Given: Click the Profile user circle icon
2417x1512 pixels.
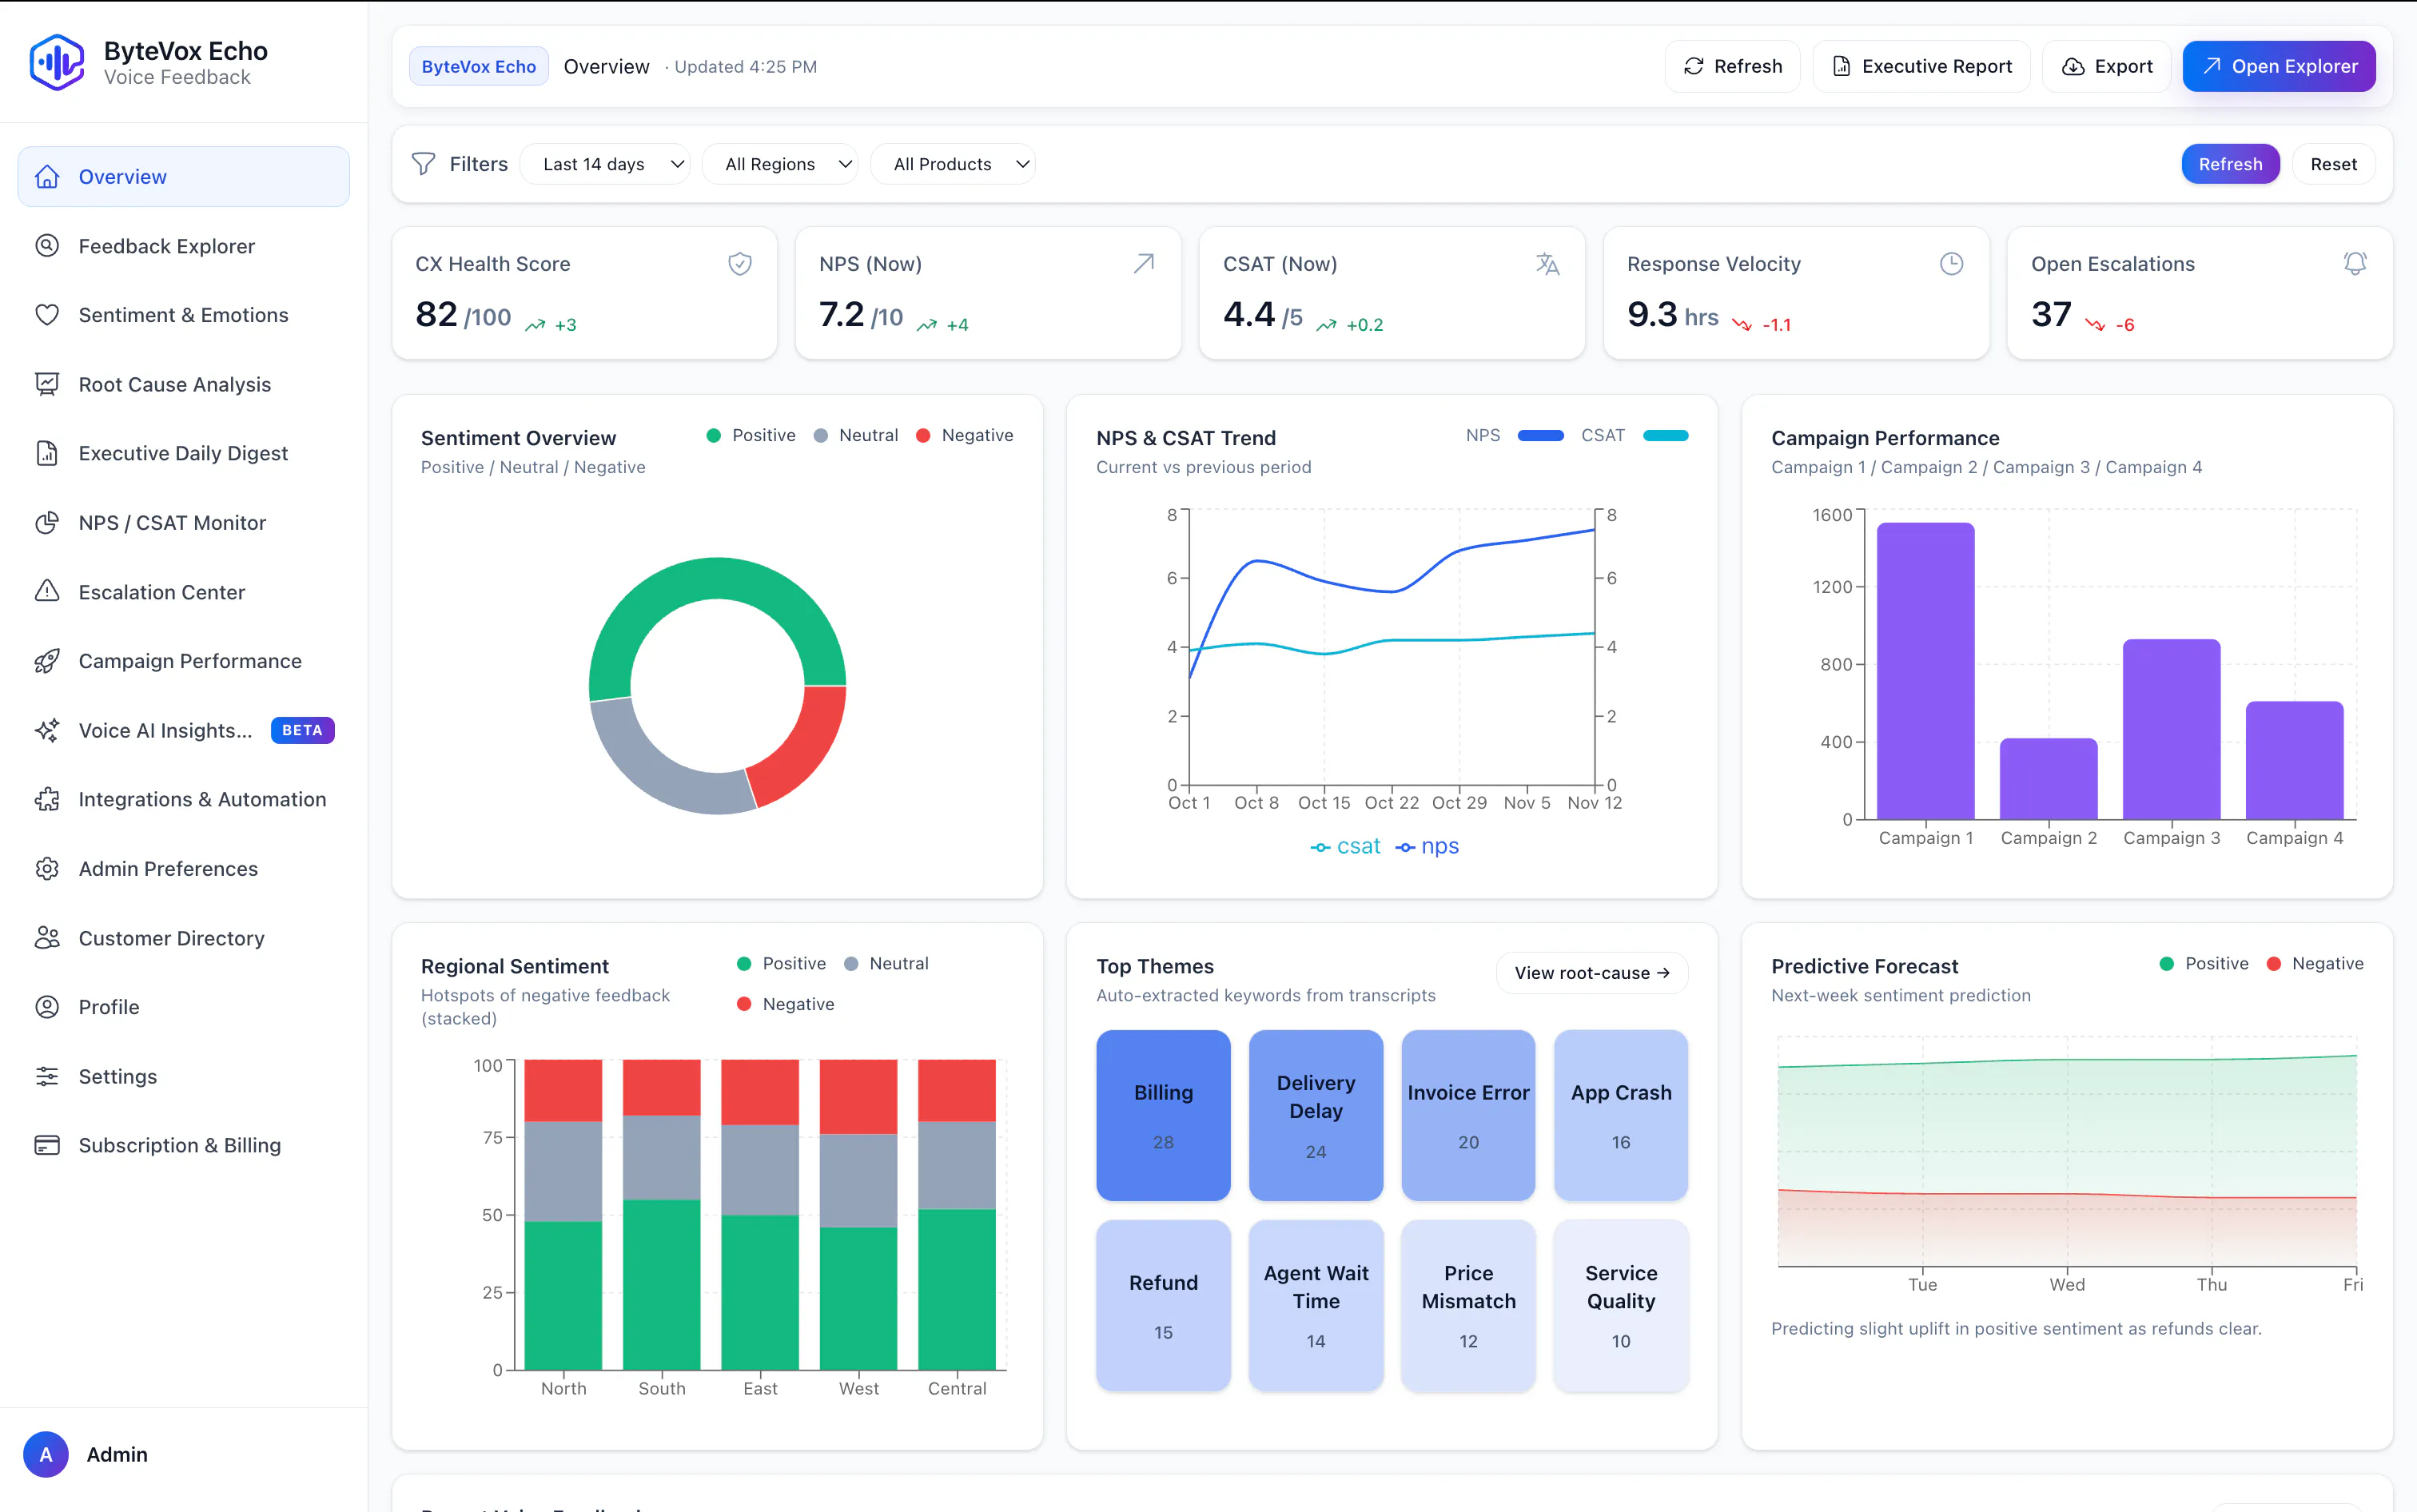Looking at the screenshot, I should pos(47,1007).
